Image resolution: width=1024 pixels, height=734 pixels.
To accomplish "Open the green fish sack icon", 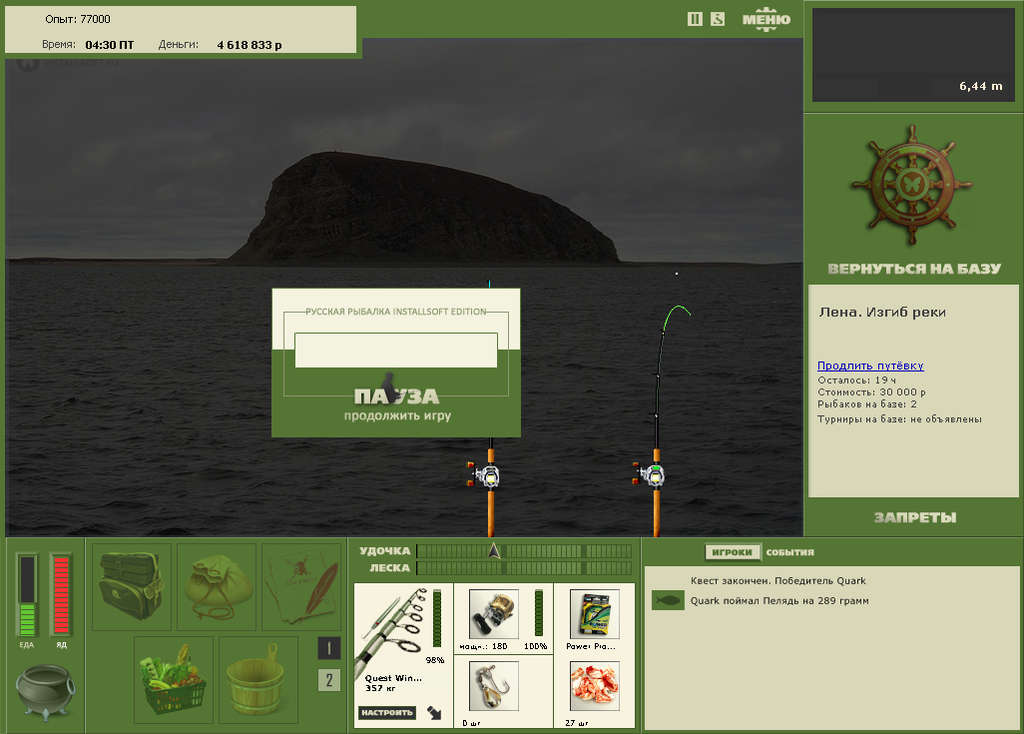I will (216, 586).
